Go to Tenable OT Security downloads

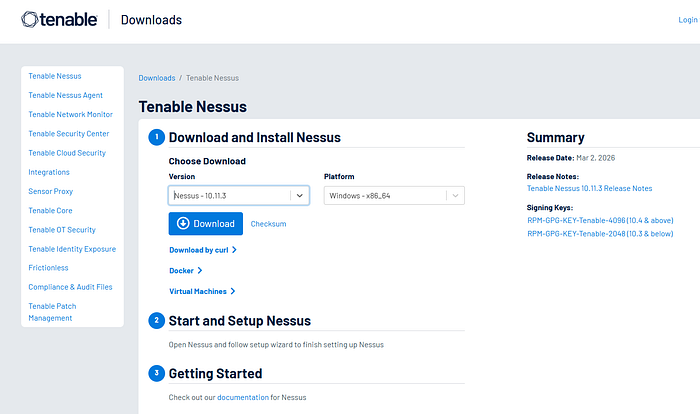point(62,230)
